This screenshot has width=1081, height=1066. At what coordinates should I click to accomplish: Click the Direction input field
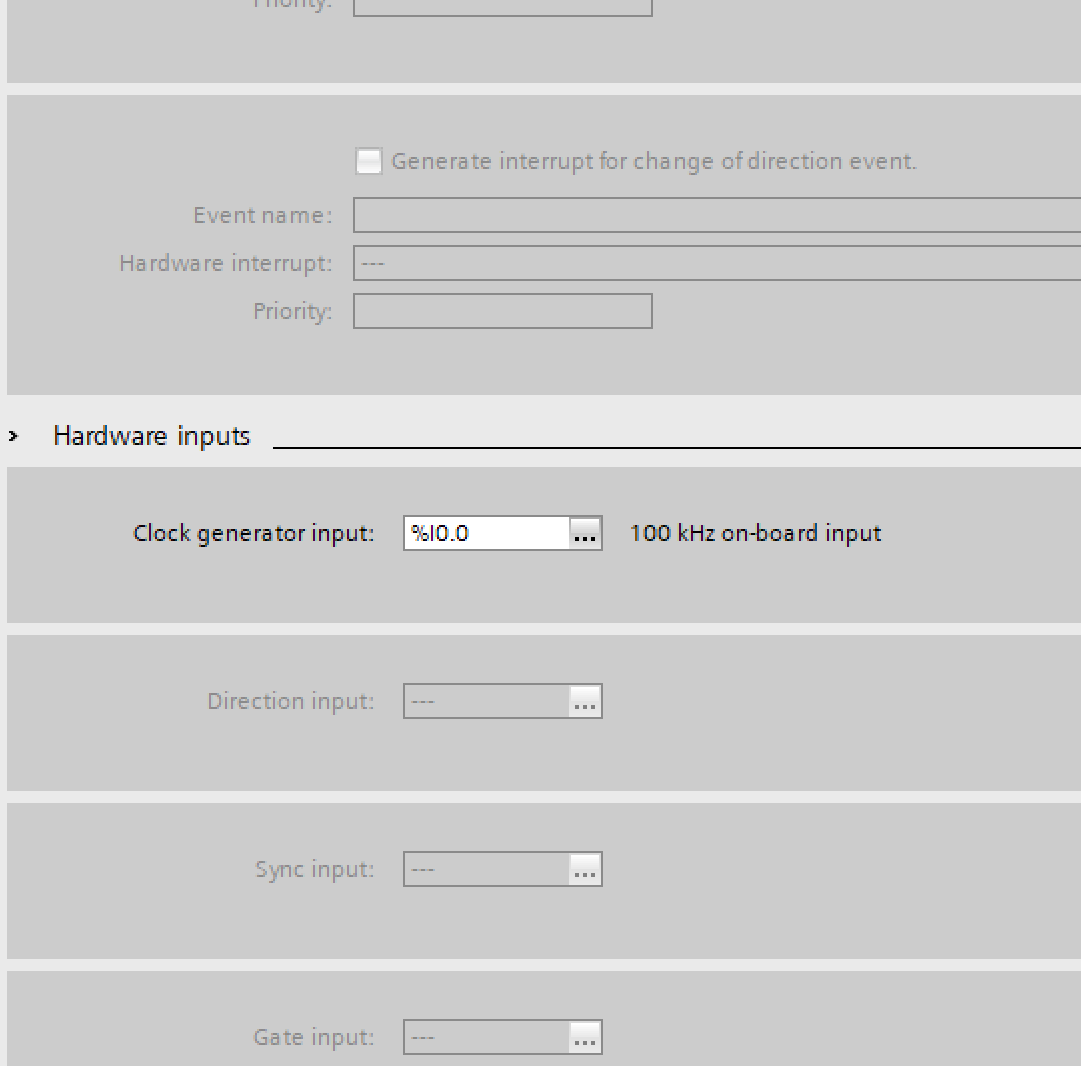(487, 701)
